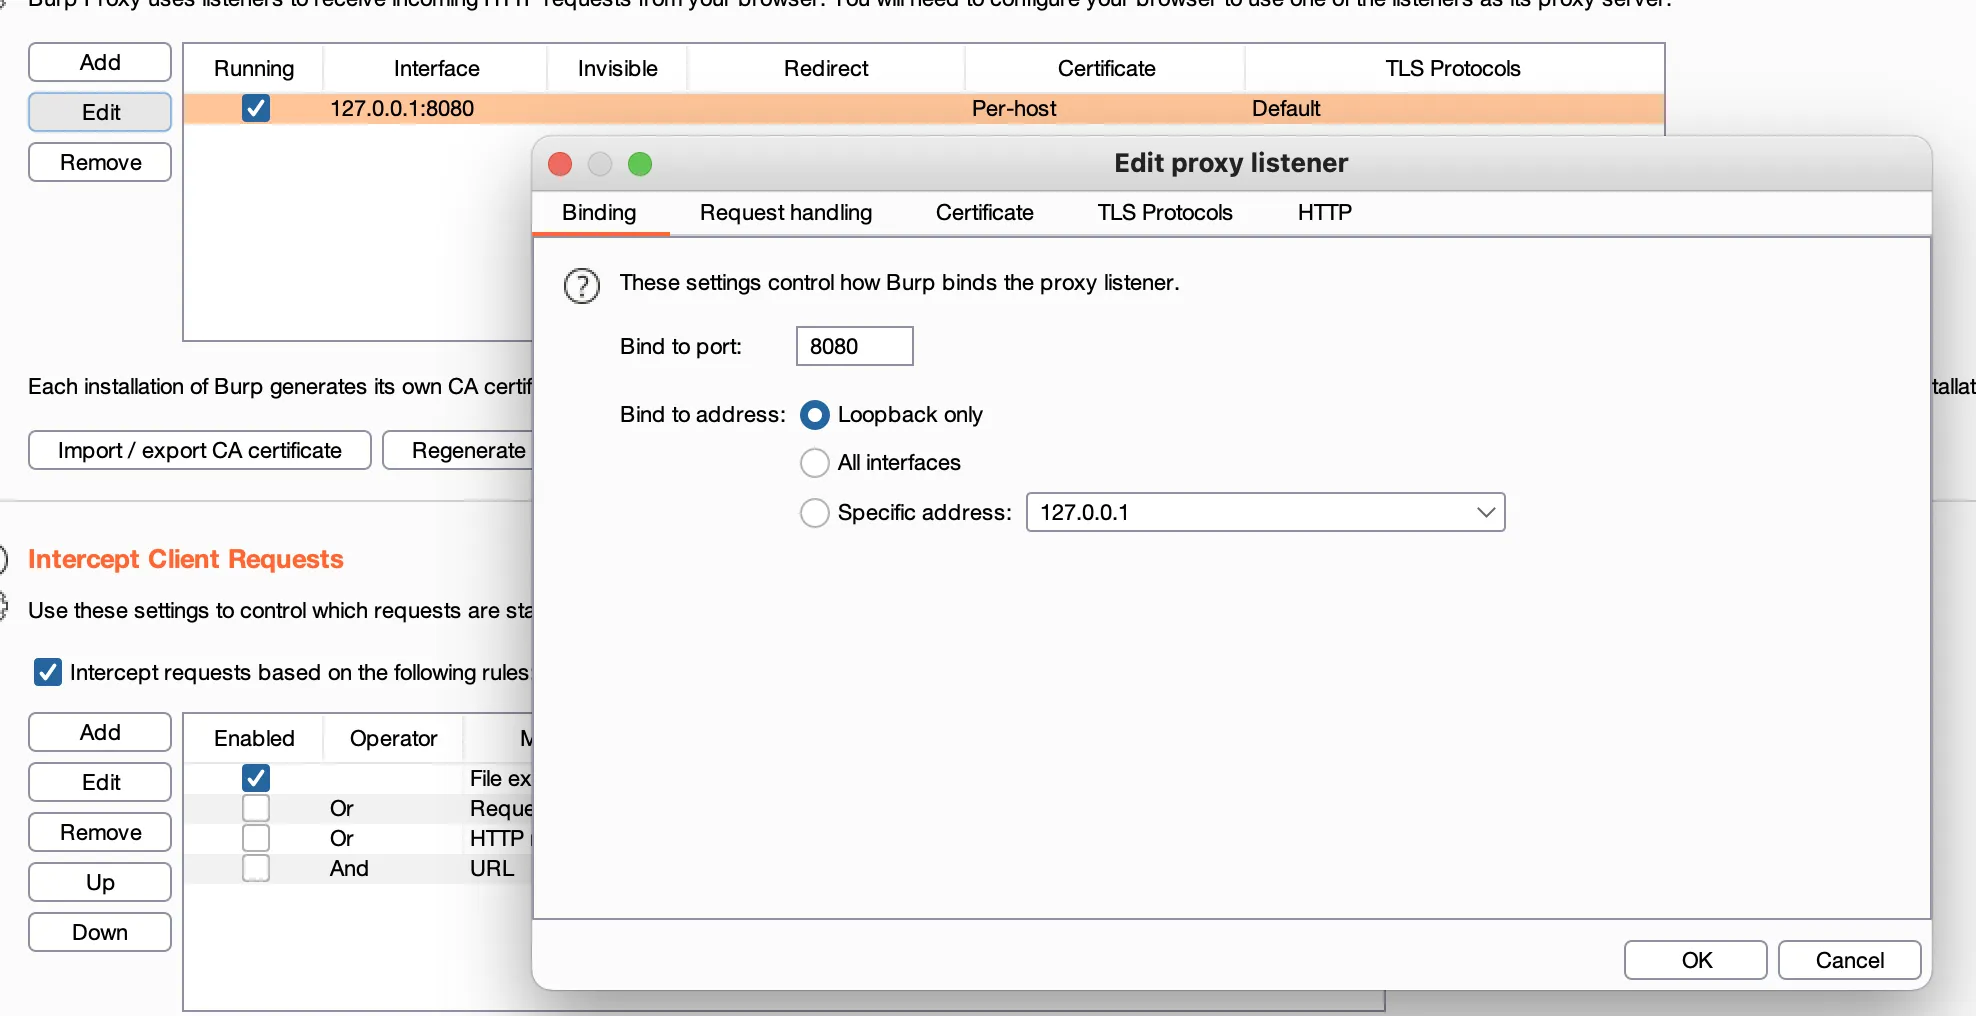Toggle Running checkbox for 127.0.0.1:8080 listener
The image size is (1976, 1016).
(x=256, y=108)
